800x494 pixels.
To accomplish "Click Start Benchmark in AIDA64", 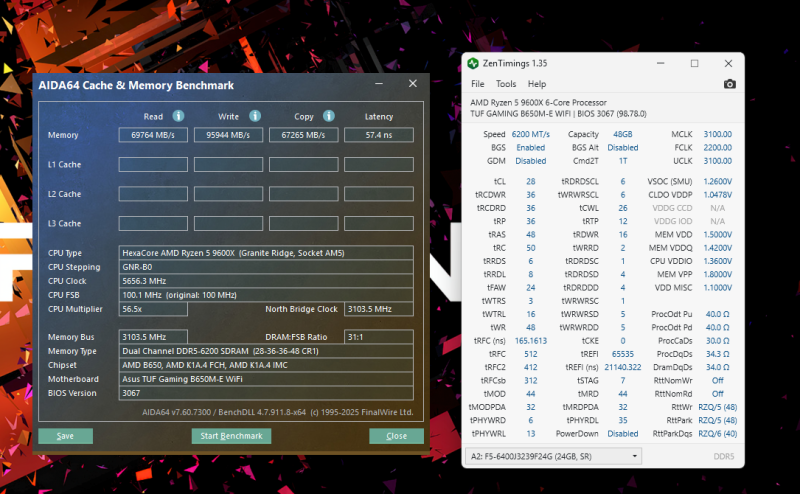I will pos(231,436).
